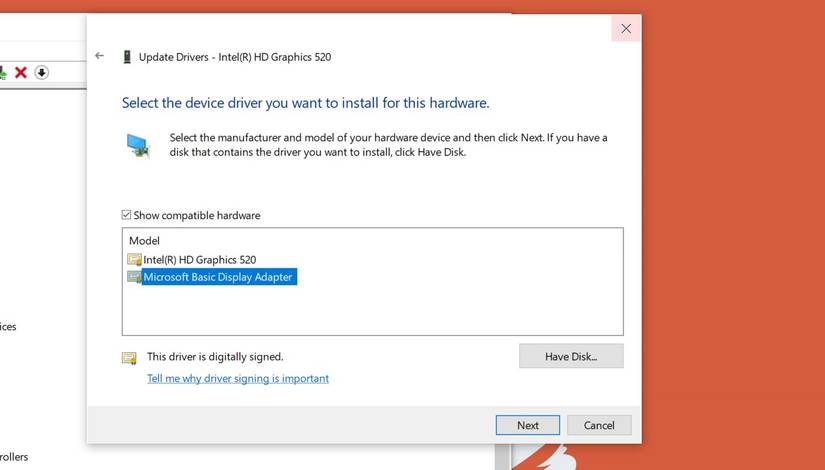Click the device icon beside Update Drivers title
825x470 pixels.
(x=127, y=57)
